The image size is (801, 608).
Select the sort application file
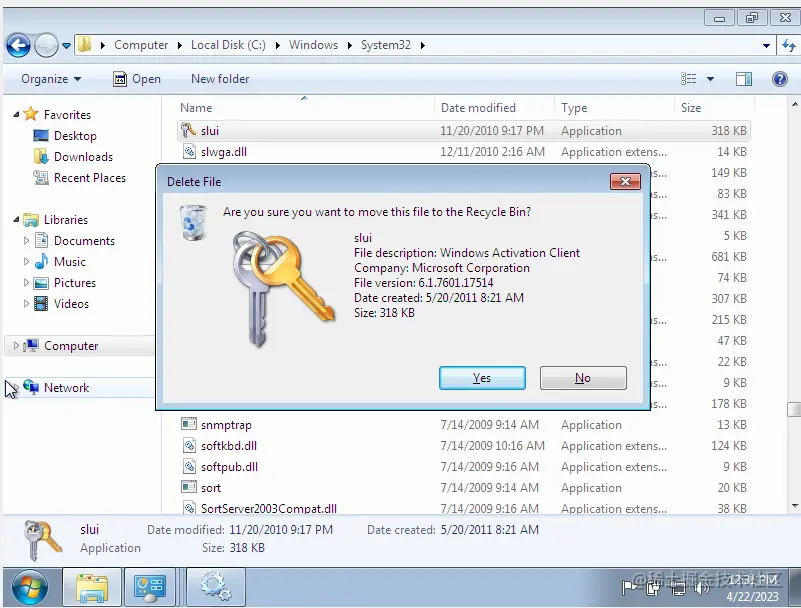(x=211, y=488)
